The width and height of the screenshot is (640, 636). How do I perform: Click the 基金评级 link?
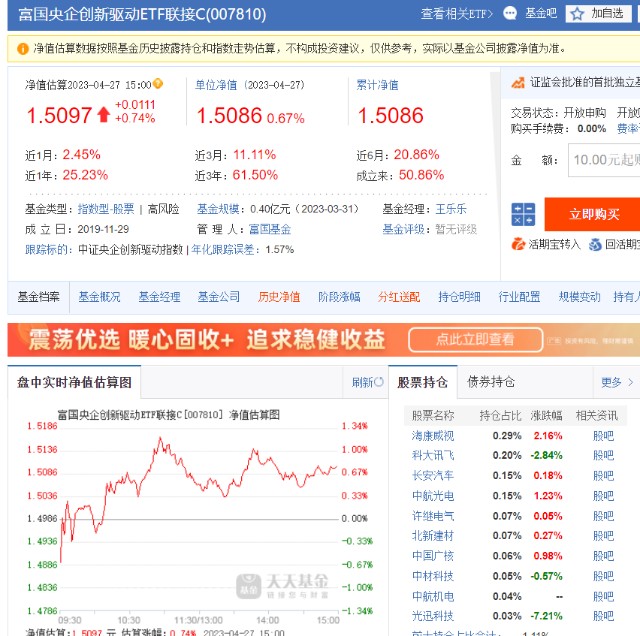tap(403, 229)
